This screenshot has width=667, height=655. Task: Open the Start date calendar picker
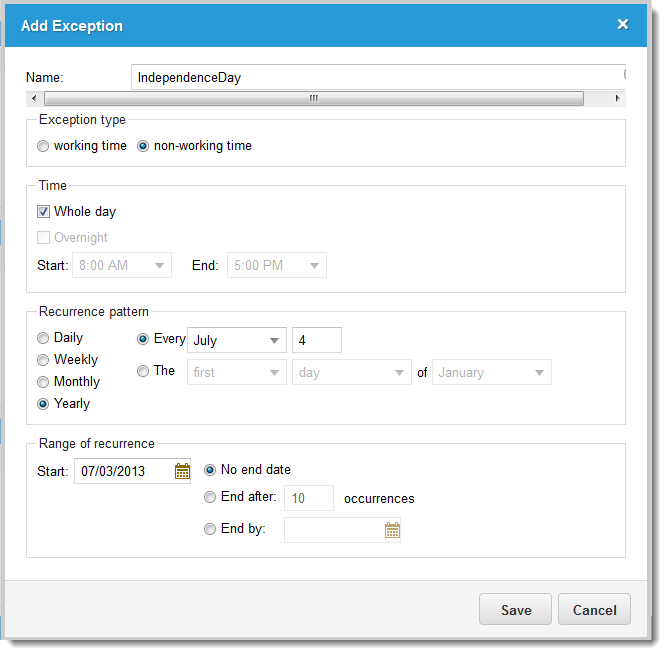tap(182, 471)
